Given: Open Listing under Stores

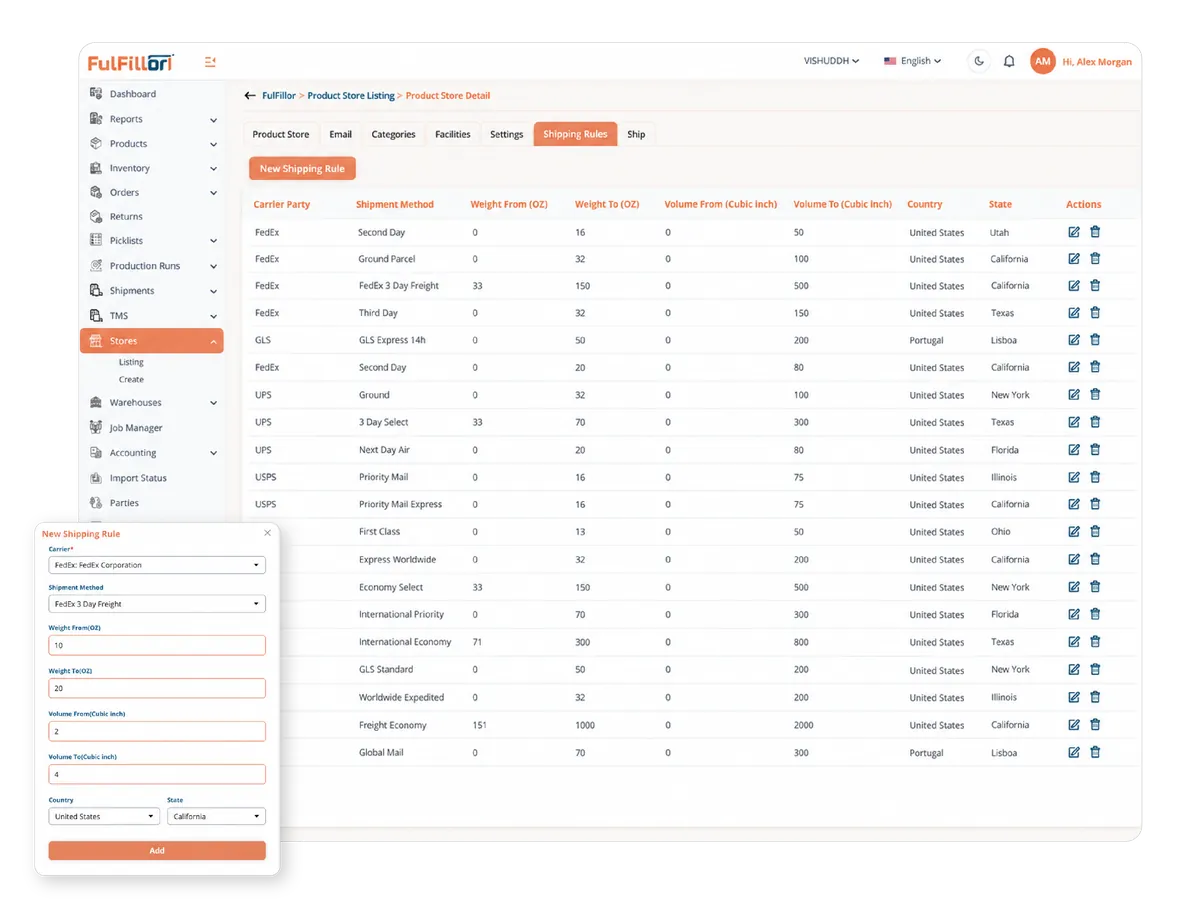Looking at the screenshot, I should pos(131,362).
